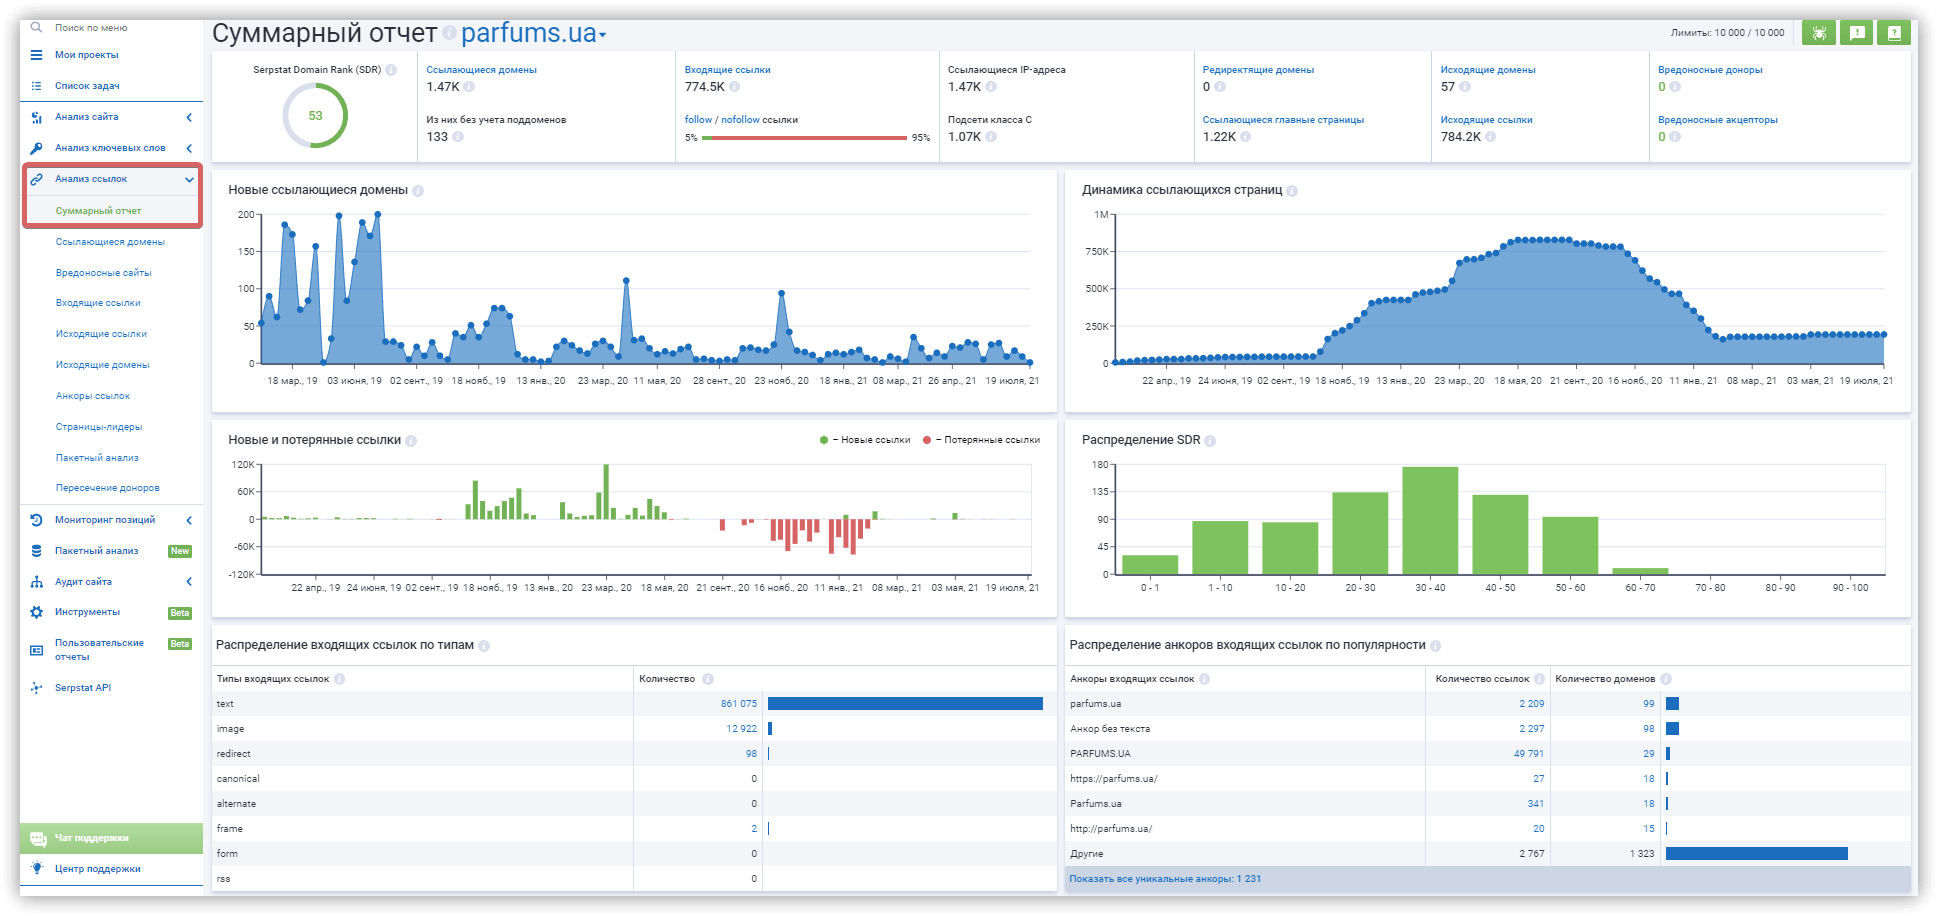Screen dimensions: 1938x916
Task: Open Ссылающиеся домены sidebar item
Action: click(x=110, y=242)
